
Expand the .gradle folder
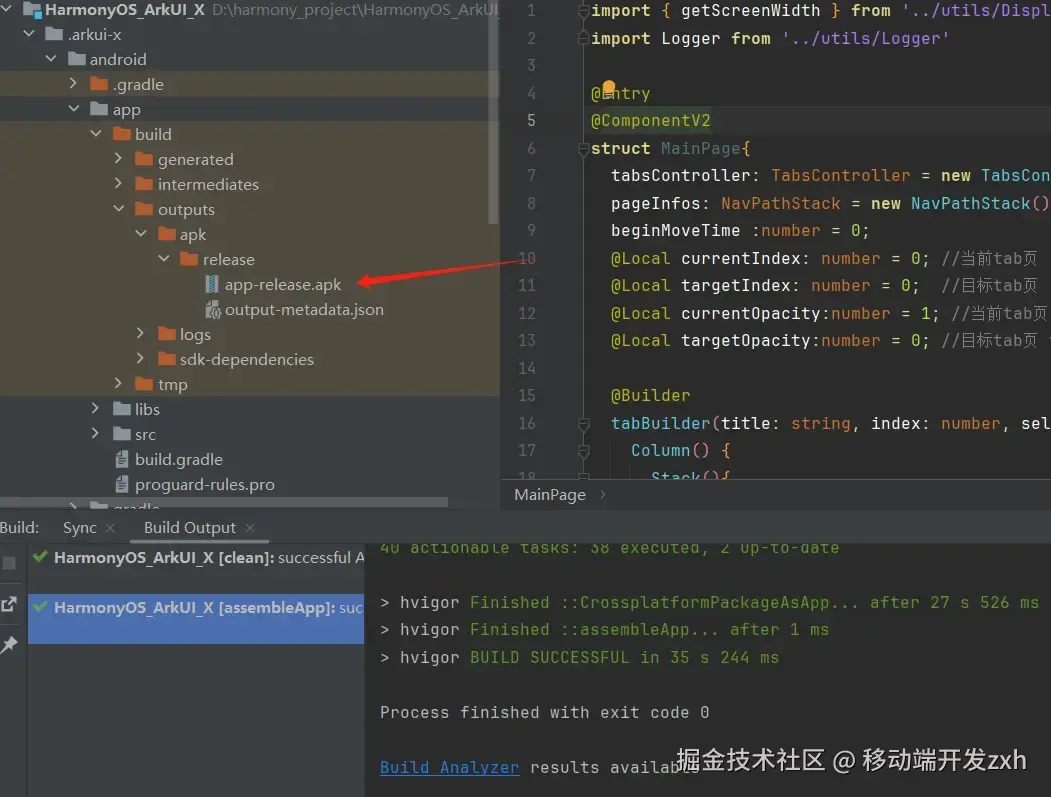tap(73, 83)
